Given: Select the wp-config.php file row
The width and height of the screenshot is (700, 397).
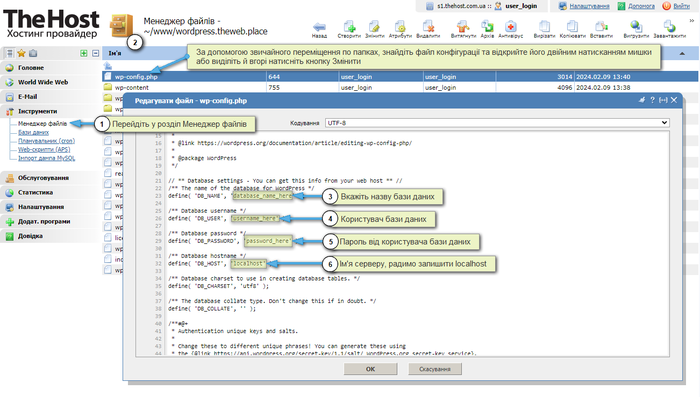Looking at the screenshot, I should click(400, 77).
